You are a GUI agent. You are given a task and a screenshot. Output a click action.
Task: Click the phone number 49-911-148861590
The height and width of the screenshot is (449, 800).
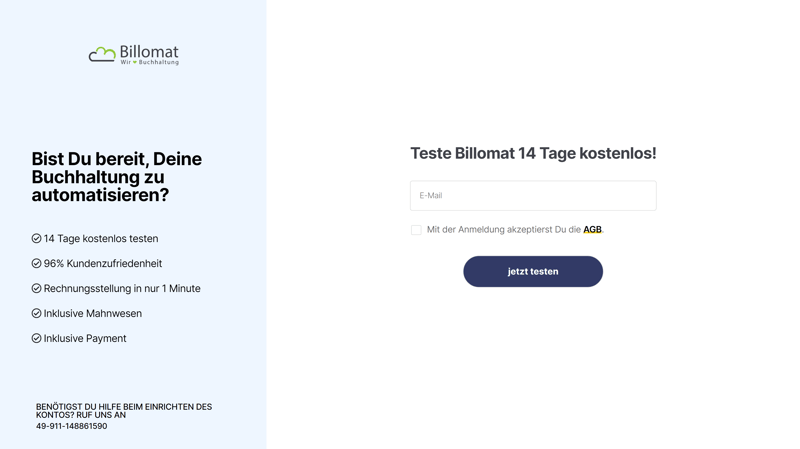(x=71, y=426)
